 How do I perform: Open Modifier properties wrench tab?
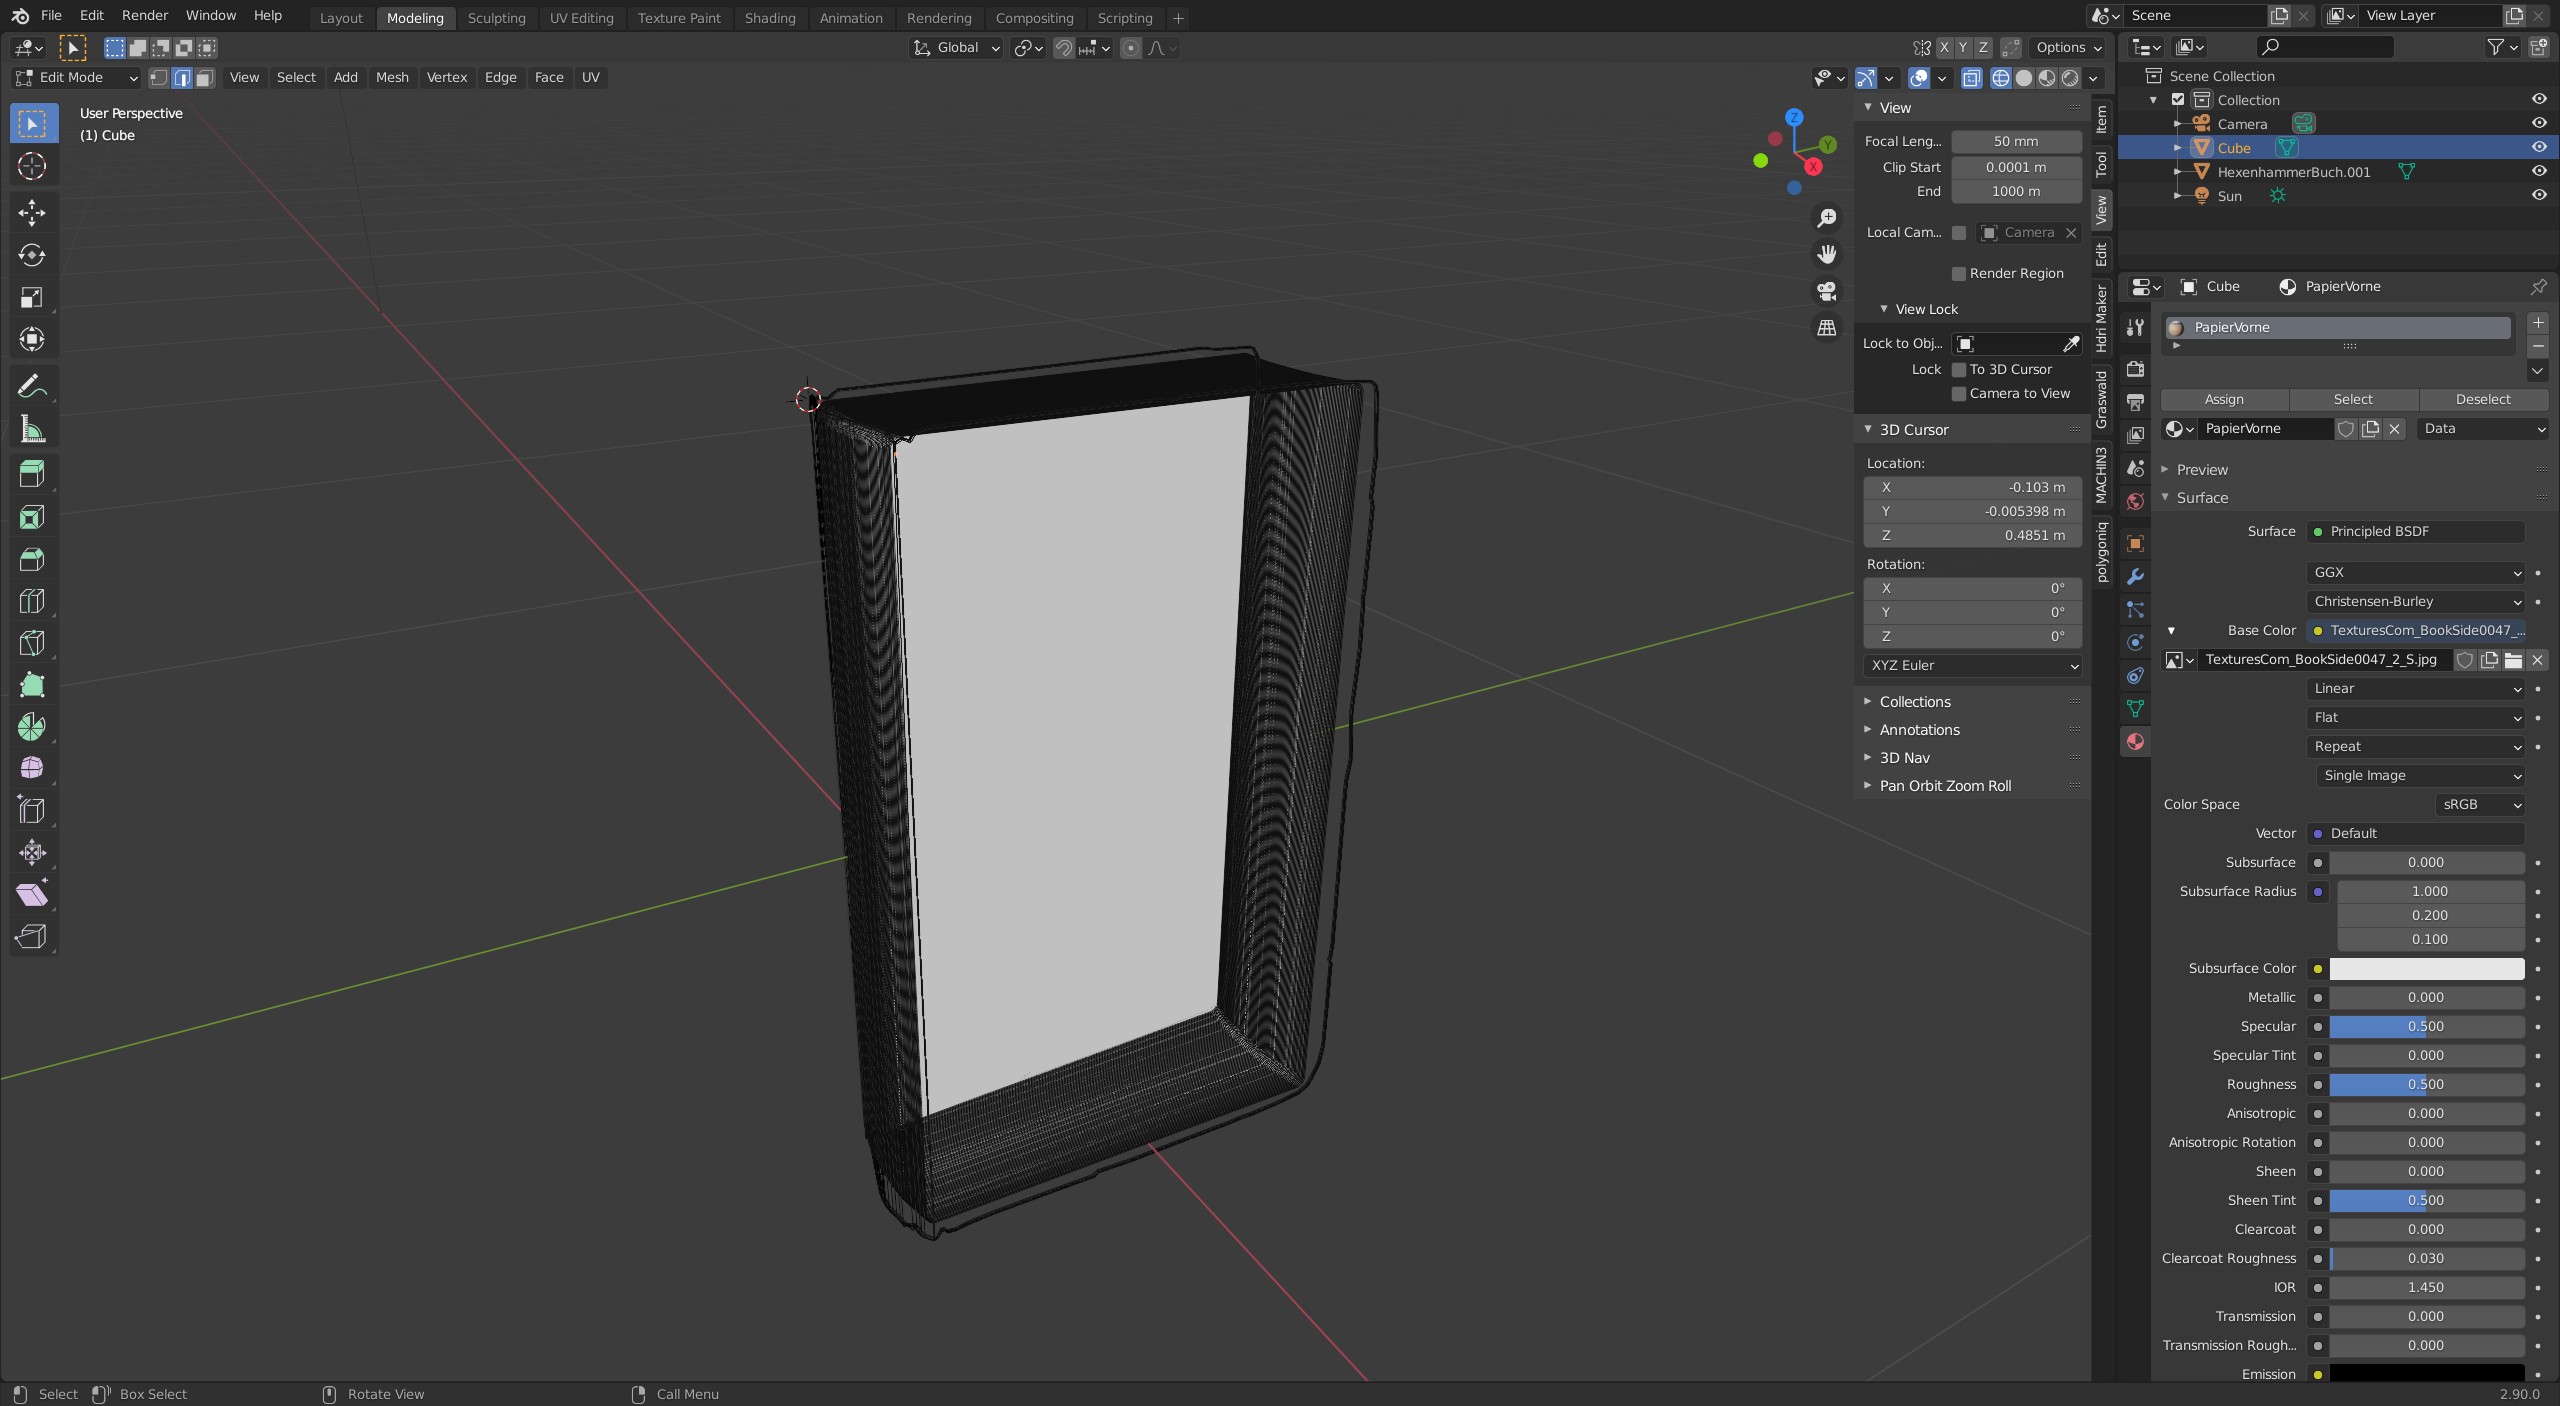[2135, 577]
